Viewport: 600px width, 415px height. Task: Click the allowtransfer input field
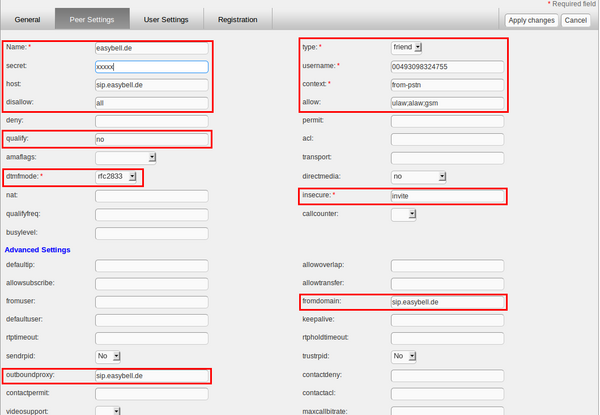tap(447, 284)
